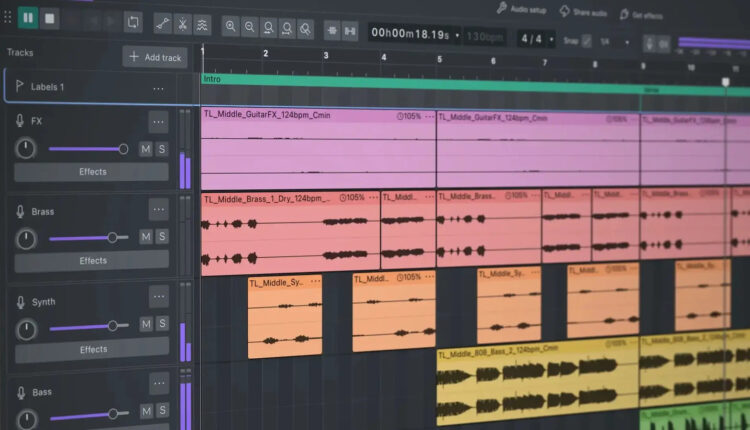Image resolution: width=750 pixels, height=430 pixels.
Task: Click the microphone record meter icon
Action: [650, 44]
